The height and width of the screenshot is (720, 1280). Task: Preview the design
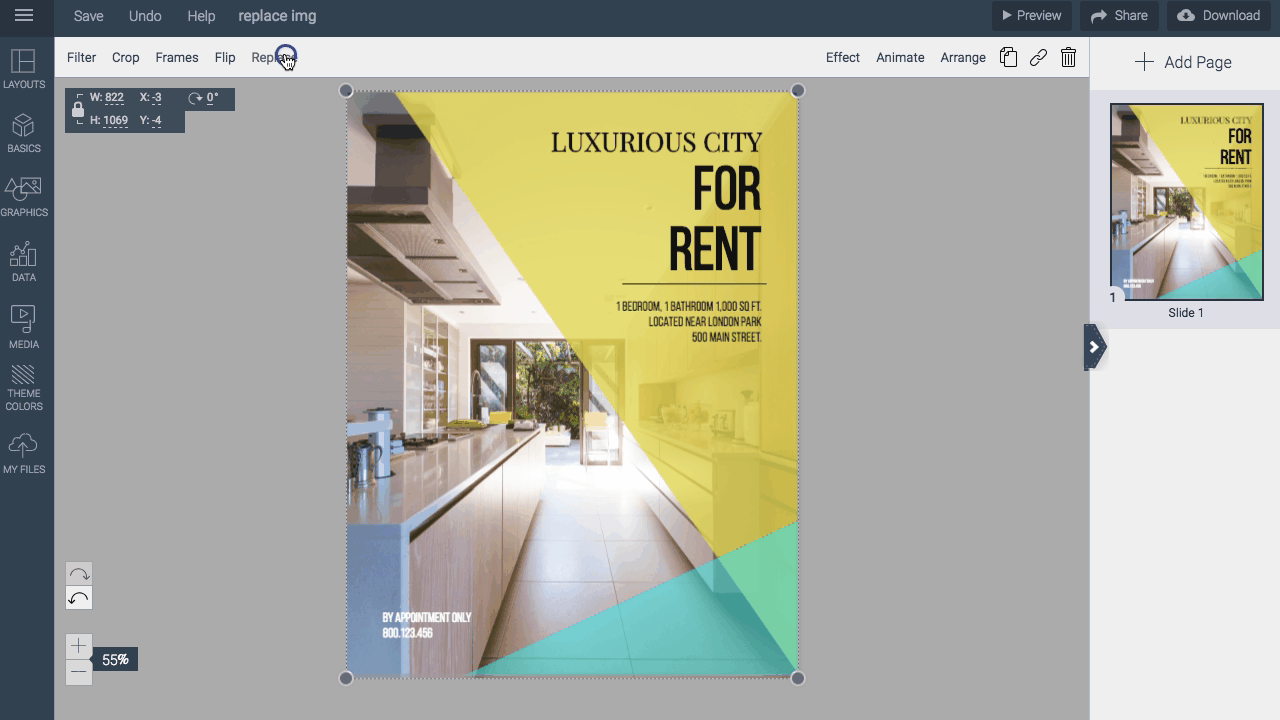tap(1031, 15)
